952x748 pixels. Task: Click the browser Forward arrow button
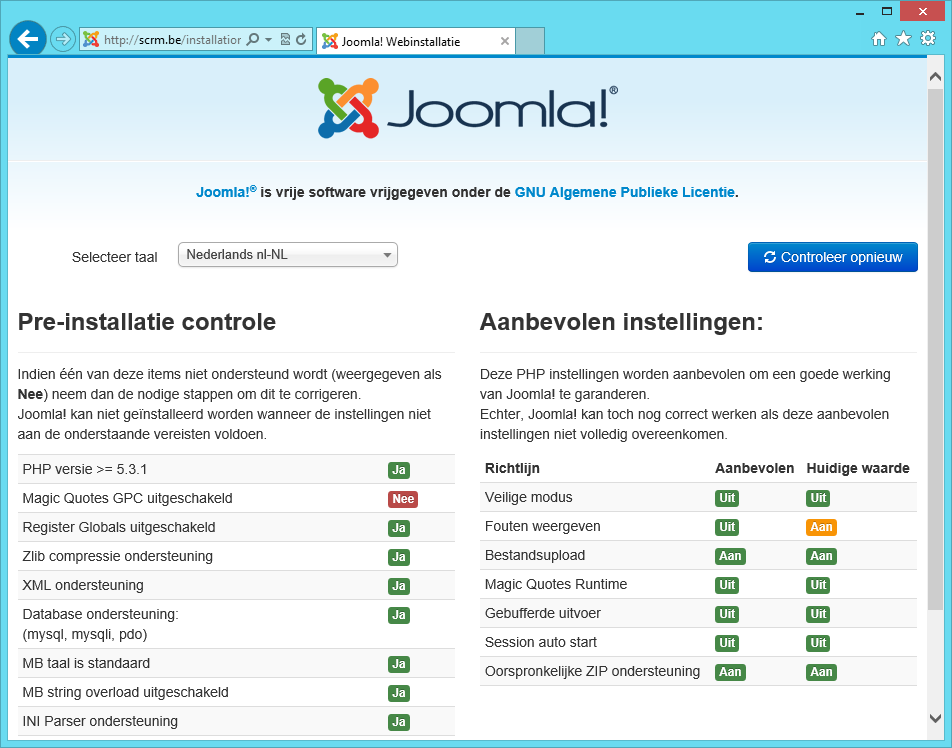pos(63,40)
